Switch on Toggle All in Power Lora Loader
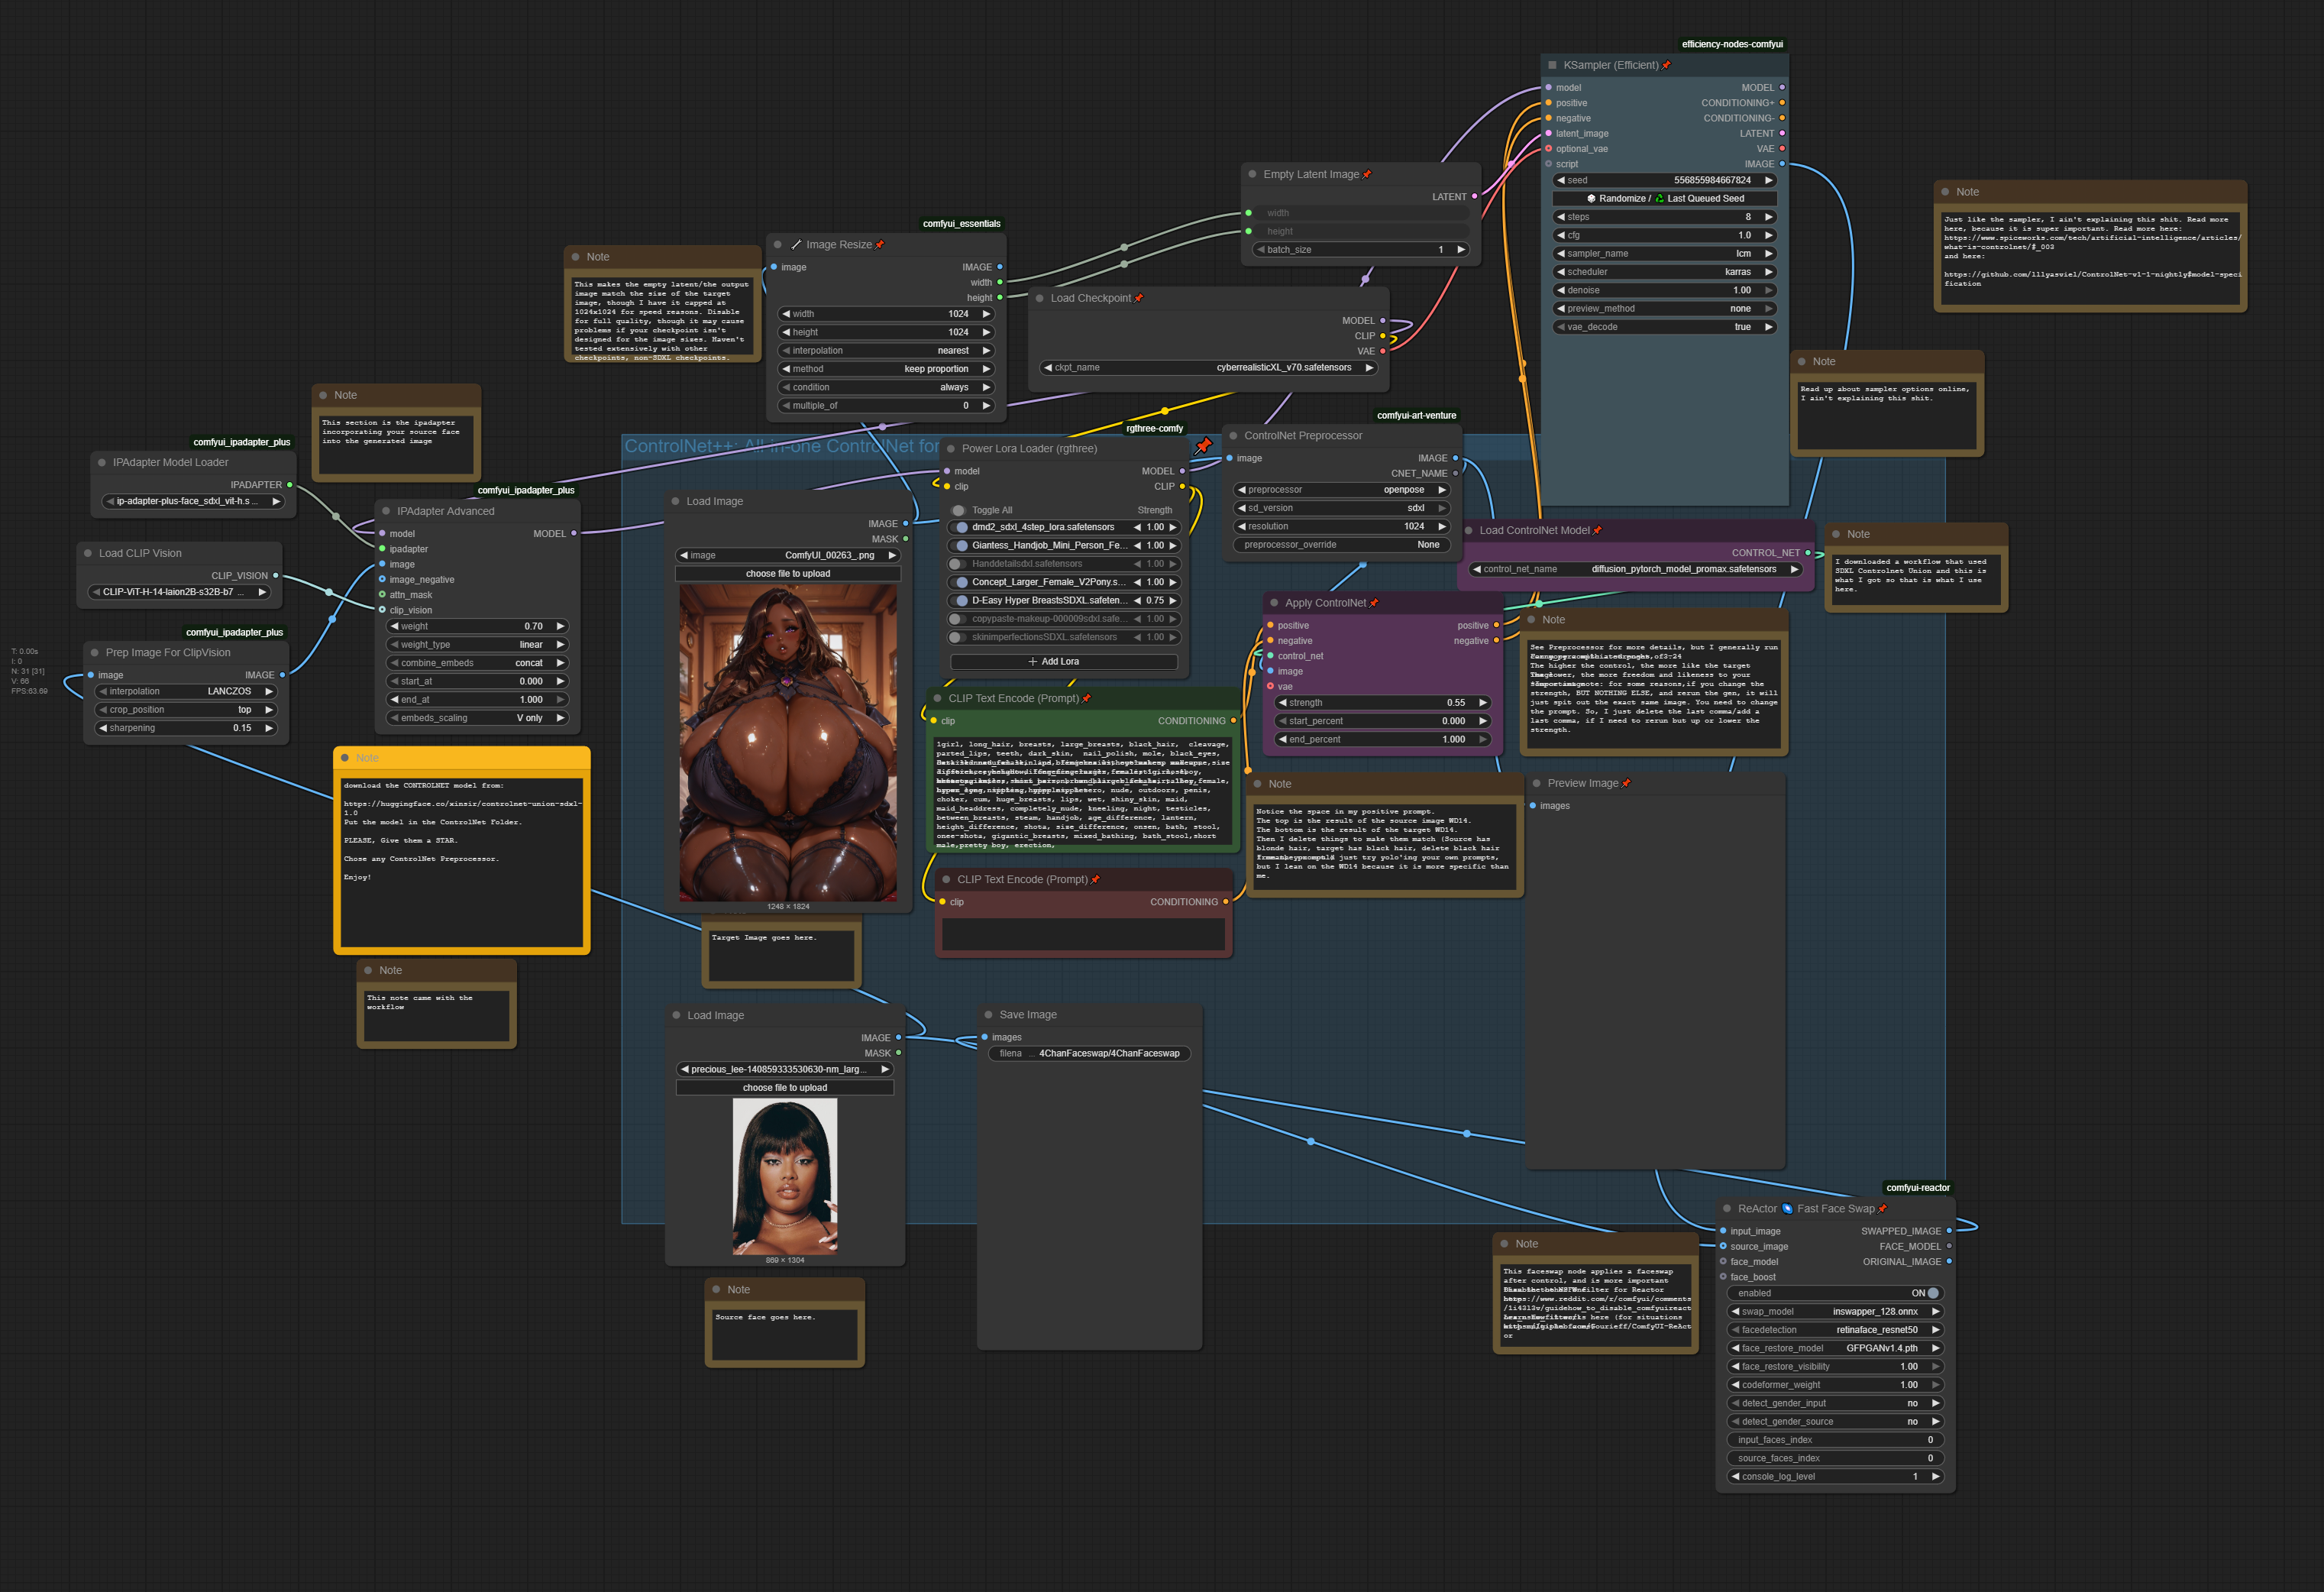 [959, 510]
